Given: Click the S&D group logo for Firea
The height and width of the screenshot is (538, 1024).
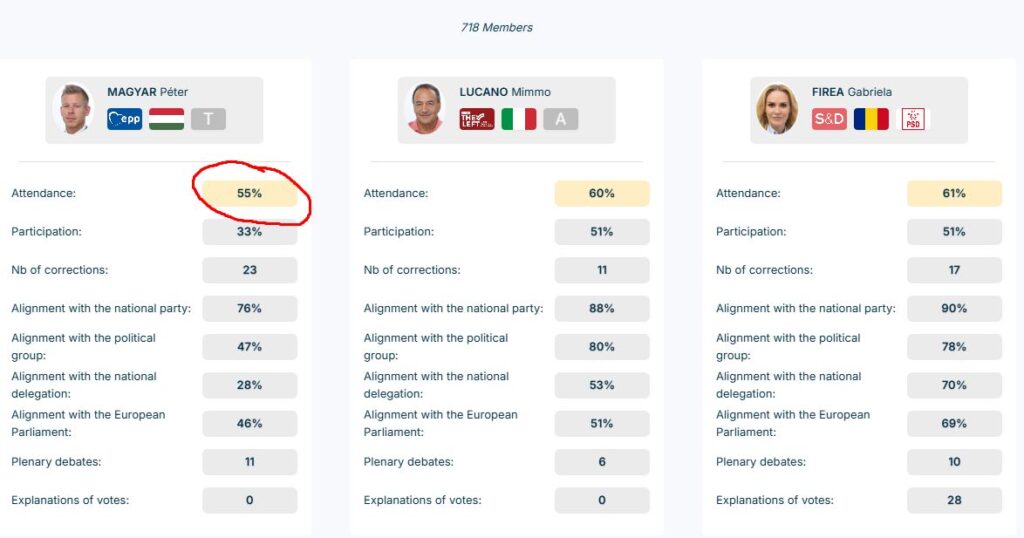Looking at the screenshot, I should pyautogui.click(x=829, y=120).
